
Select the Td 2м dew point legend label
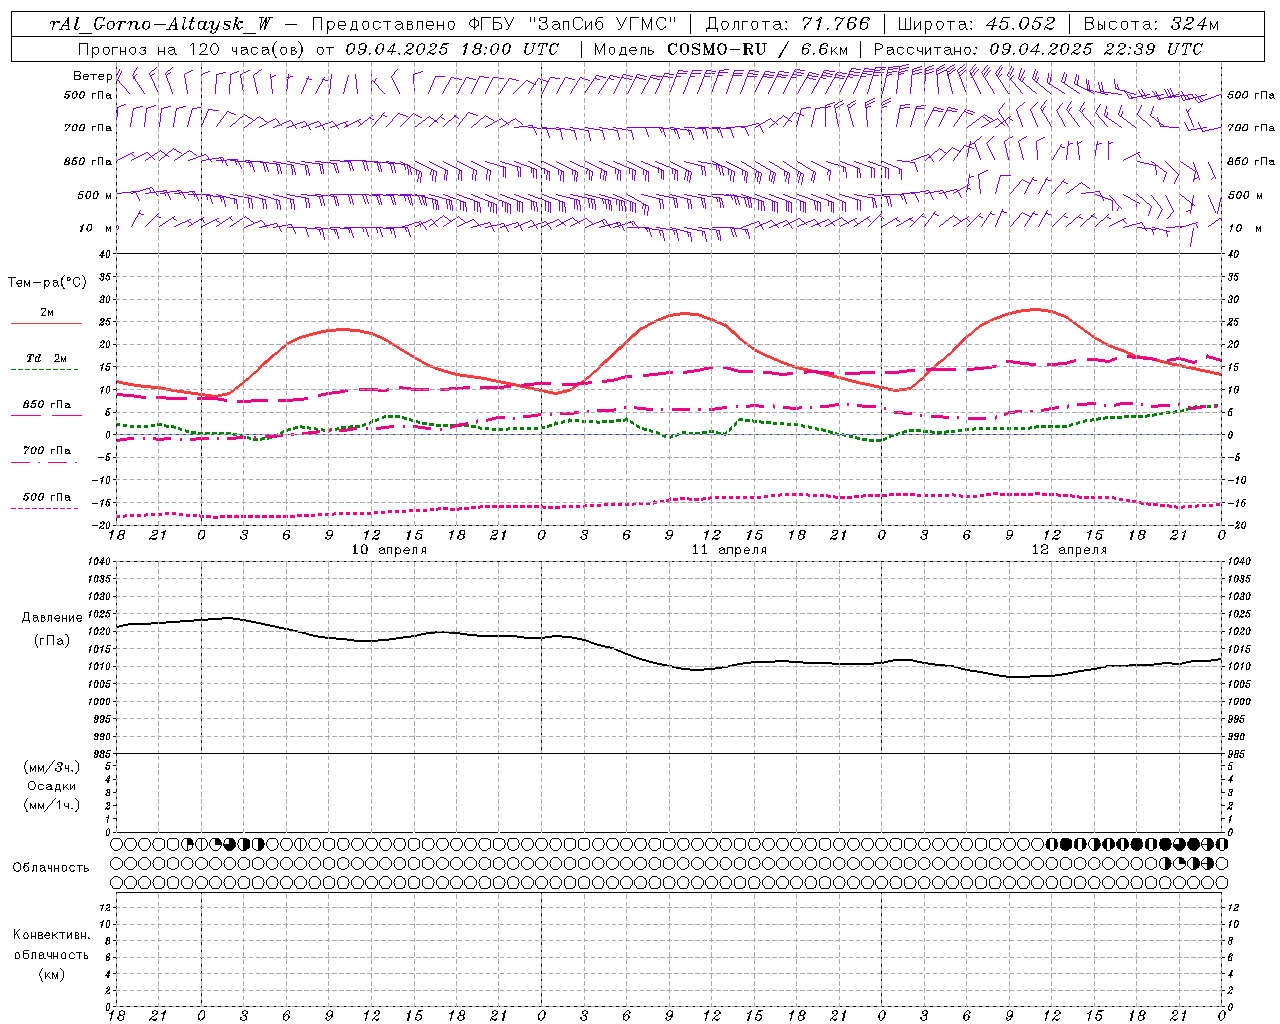pos(47,358)
